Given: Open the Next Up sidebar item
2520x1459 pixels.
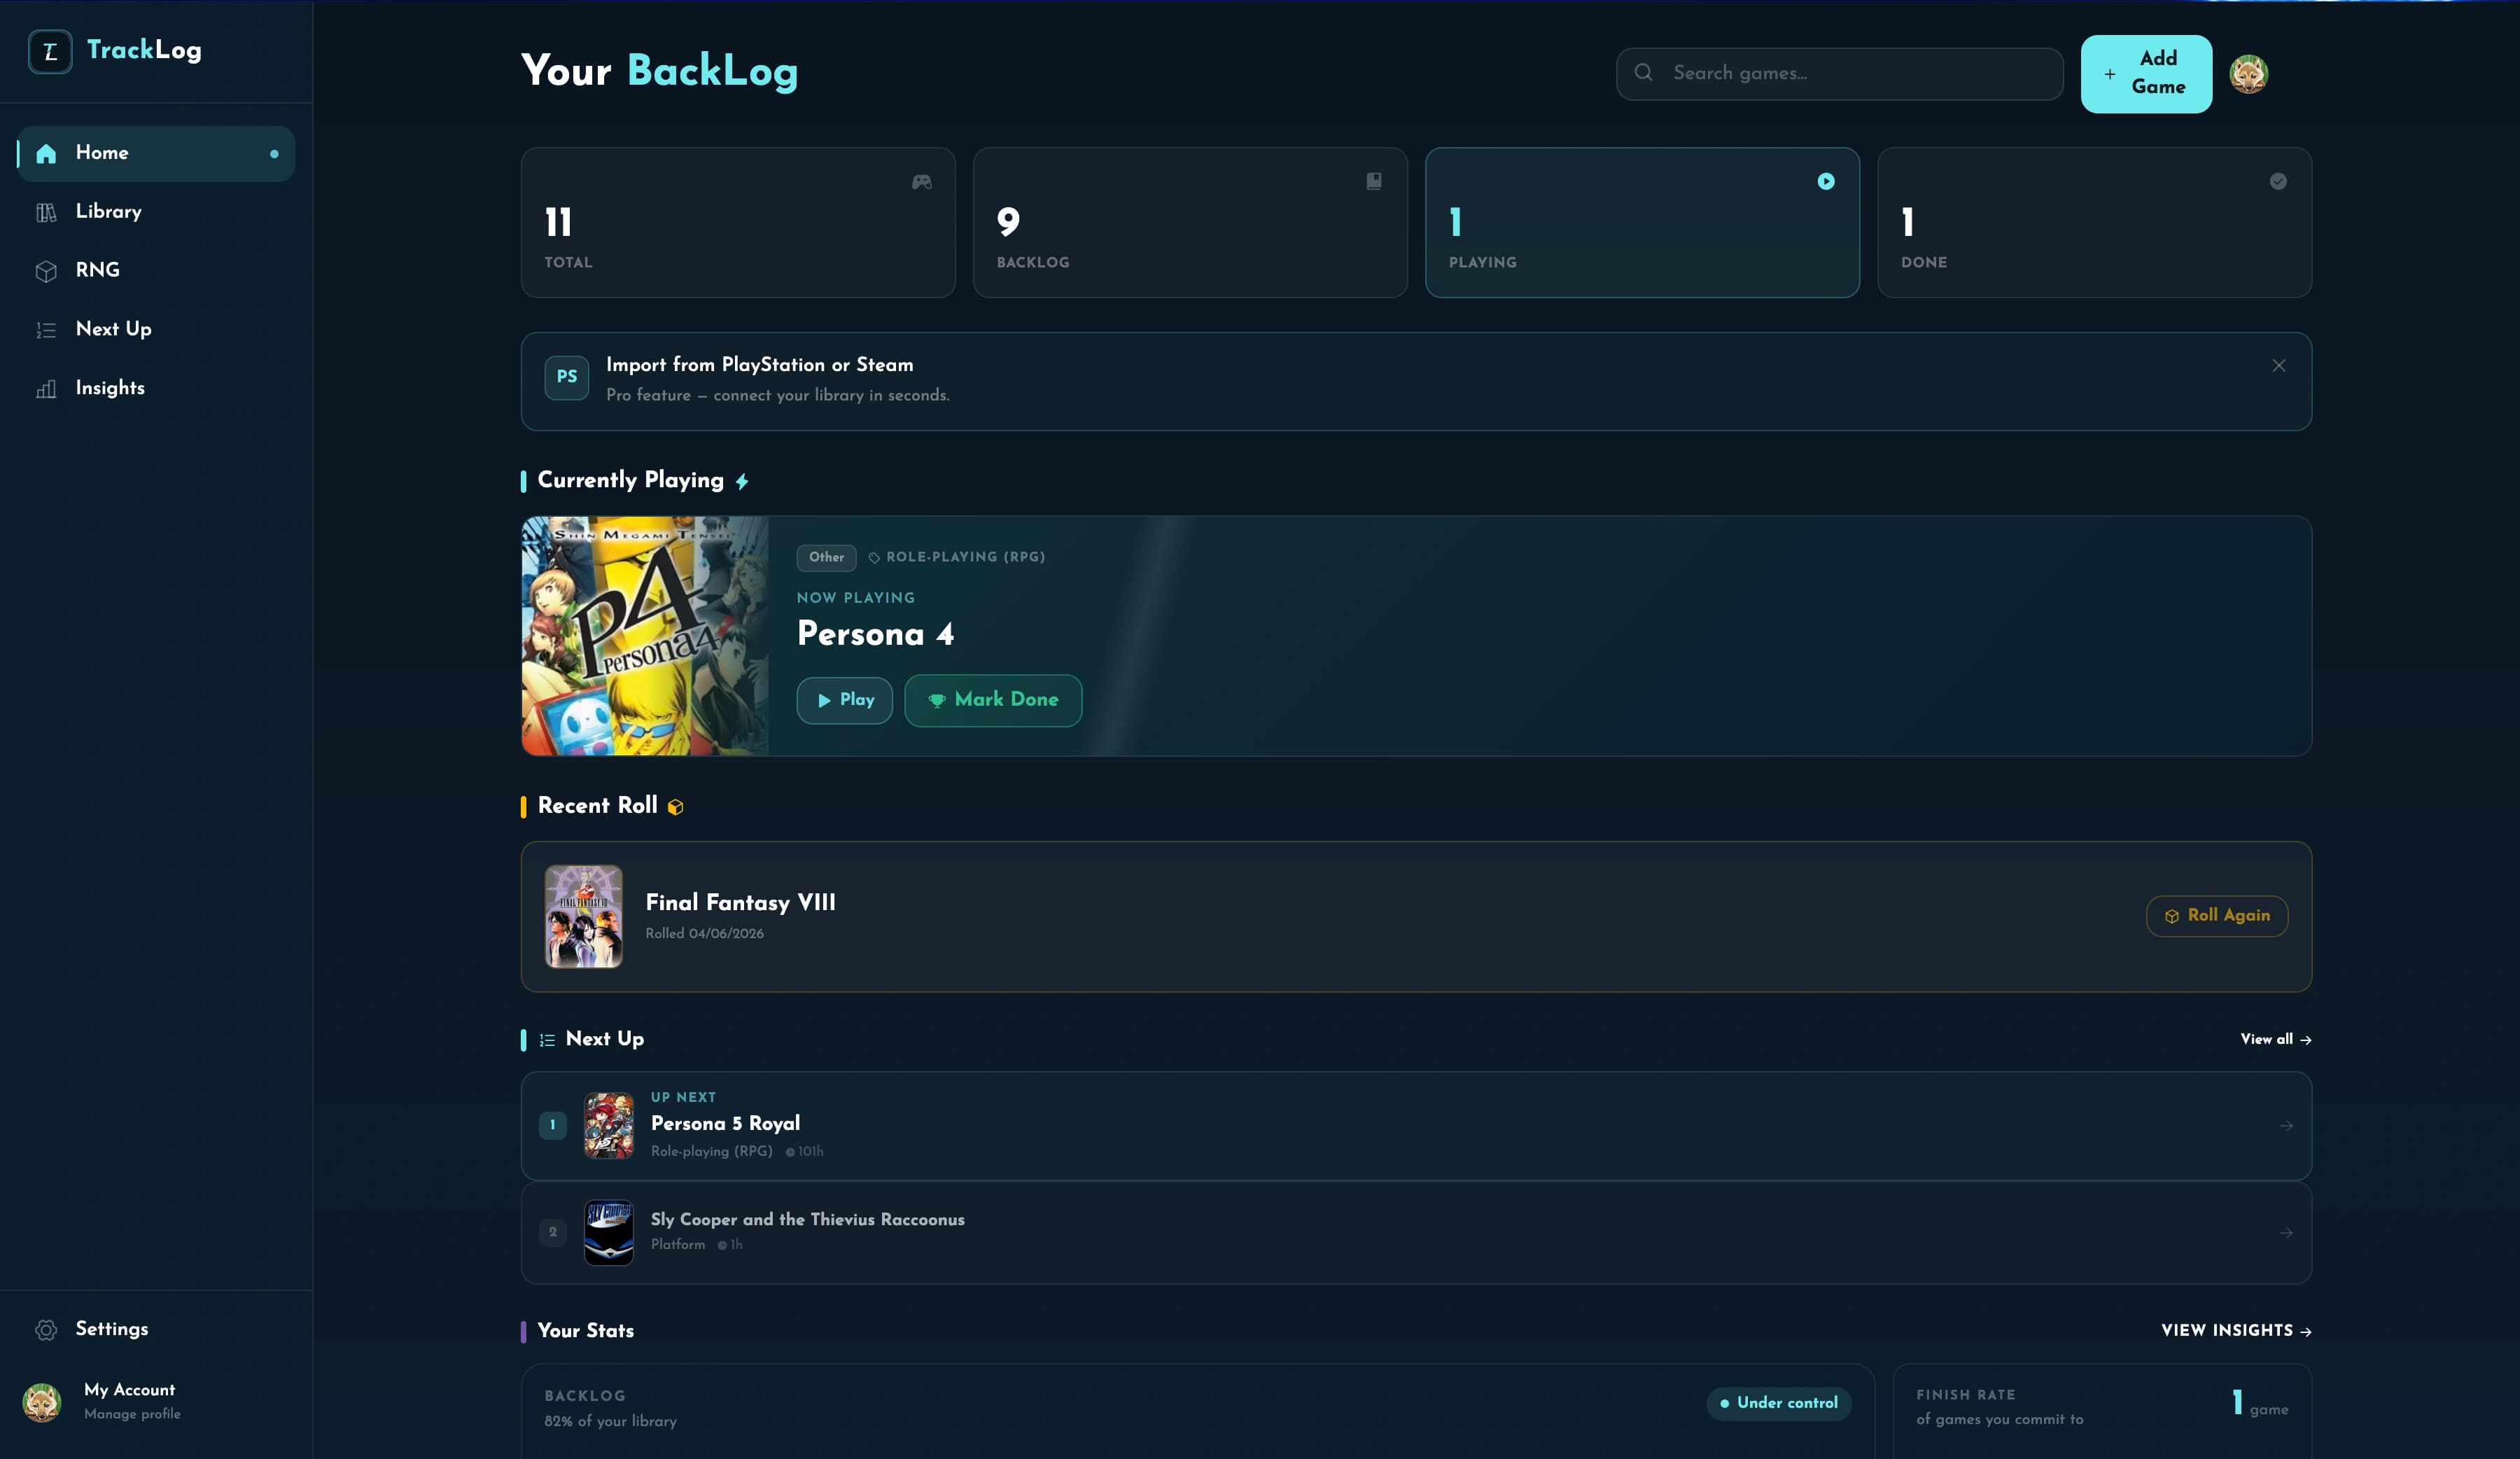Looking at the screenshot, I should coord(156,330).
